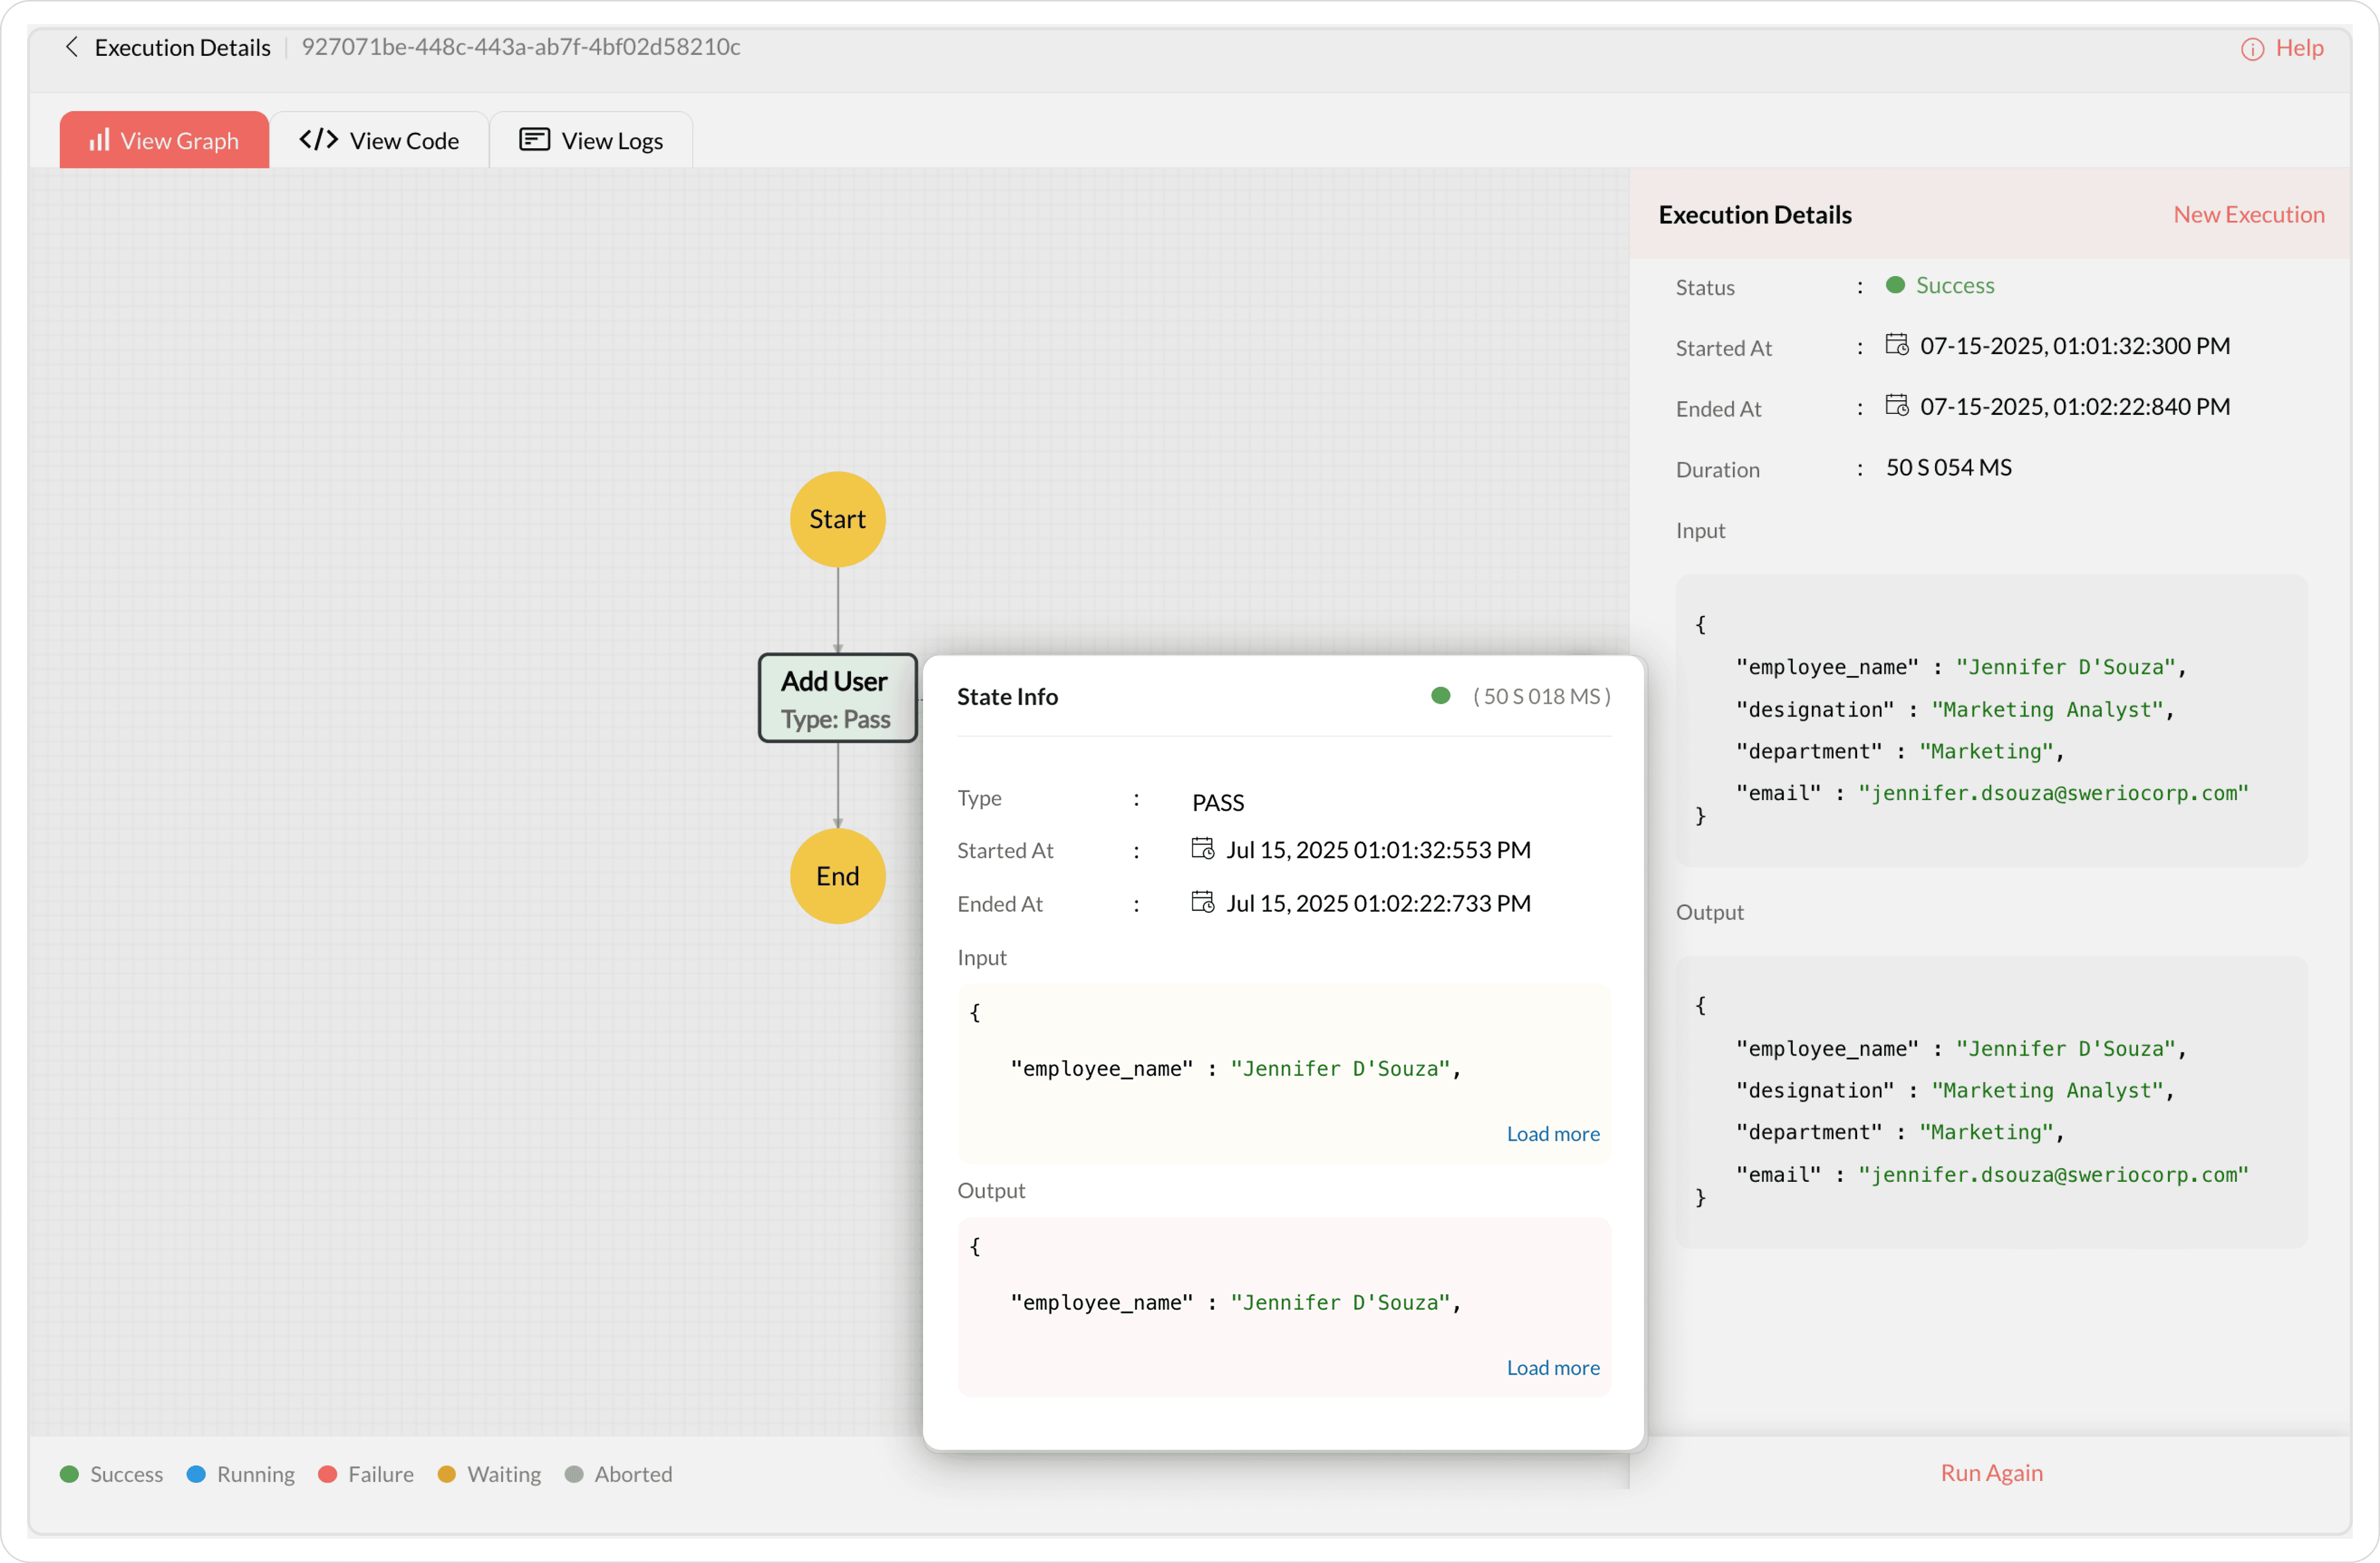The height and width of the screenshot is (1563, 2380).
Task: Click State Info Started At calendar icon
Action: tap(1202, 849)
